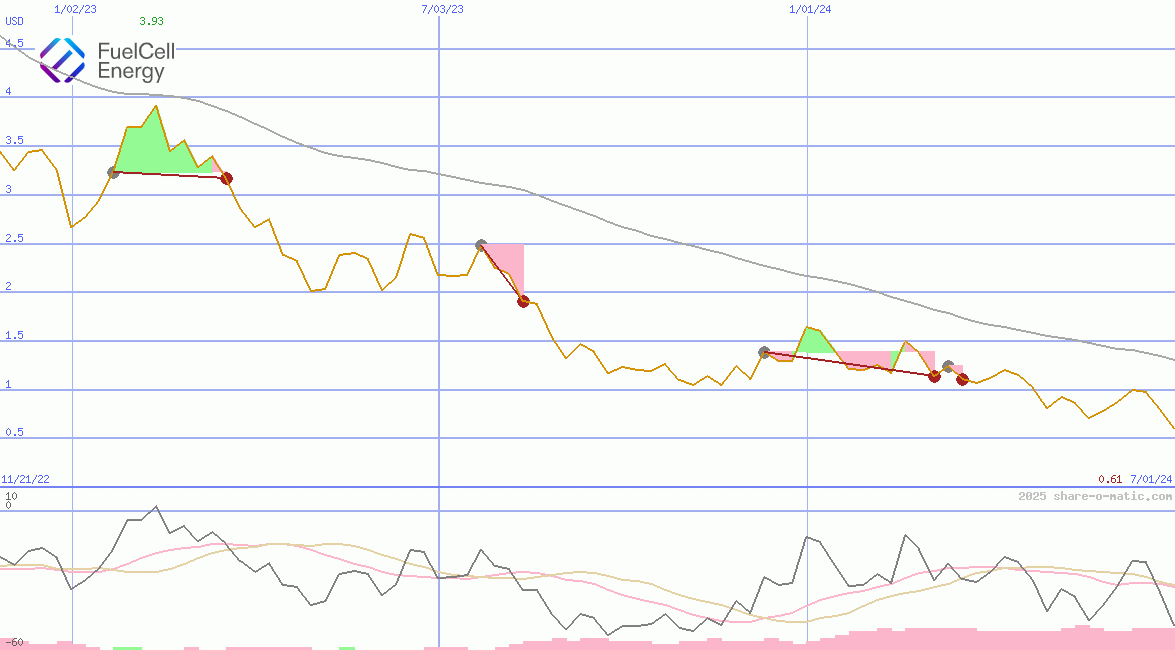Screen dimensions: 1175x650
Task: Click the red 0.61 last price label
Action: coord(1109,479)
